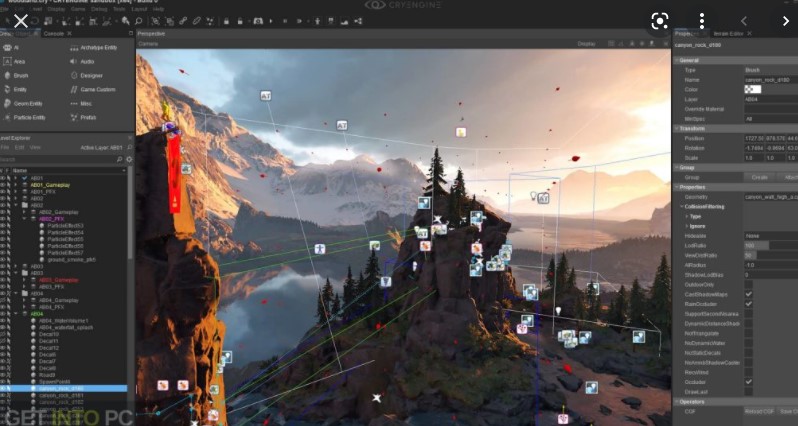Open the three-dot more options menu
Image resolution: width=798 pixels, height=426 pixels.
[702, 21]
